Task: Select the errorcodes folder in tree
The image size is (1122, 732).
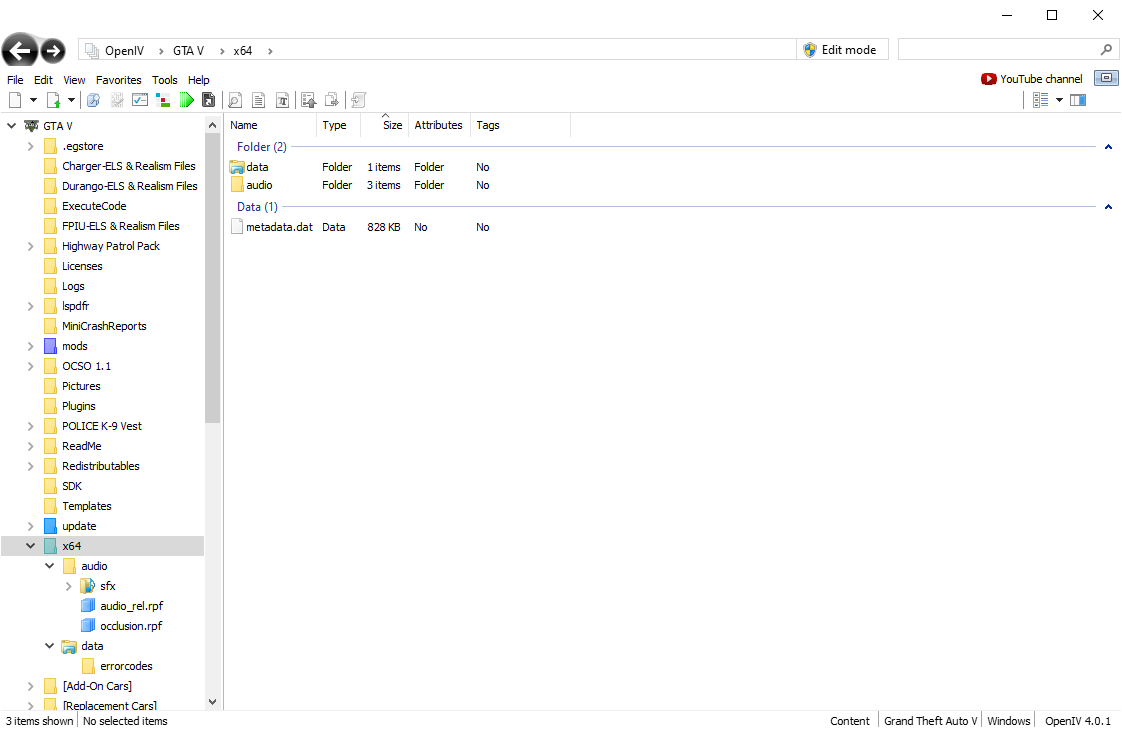Action: coord(126,666)
